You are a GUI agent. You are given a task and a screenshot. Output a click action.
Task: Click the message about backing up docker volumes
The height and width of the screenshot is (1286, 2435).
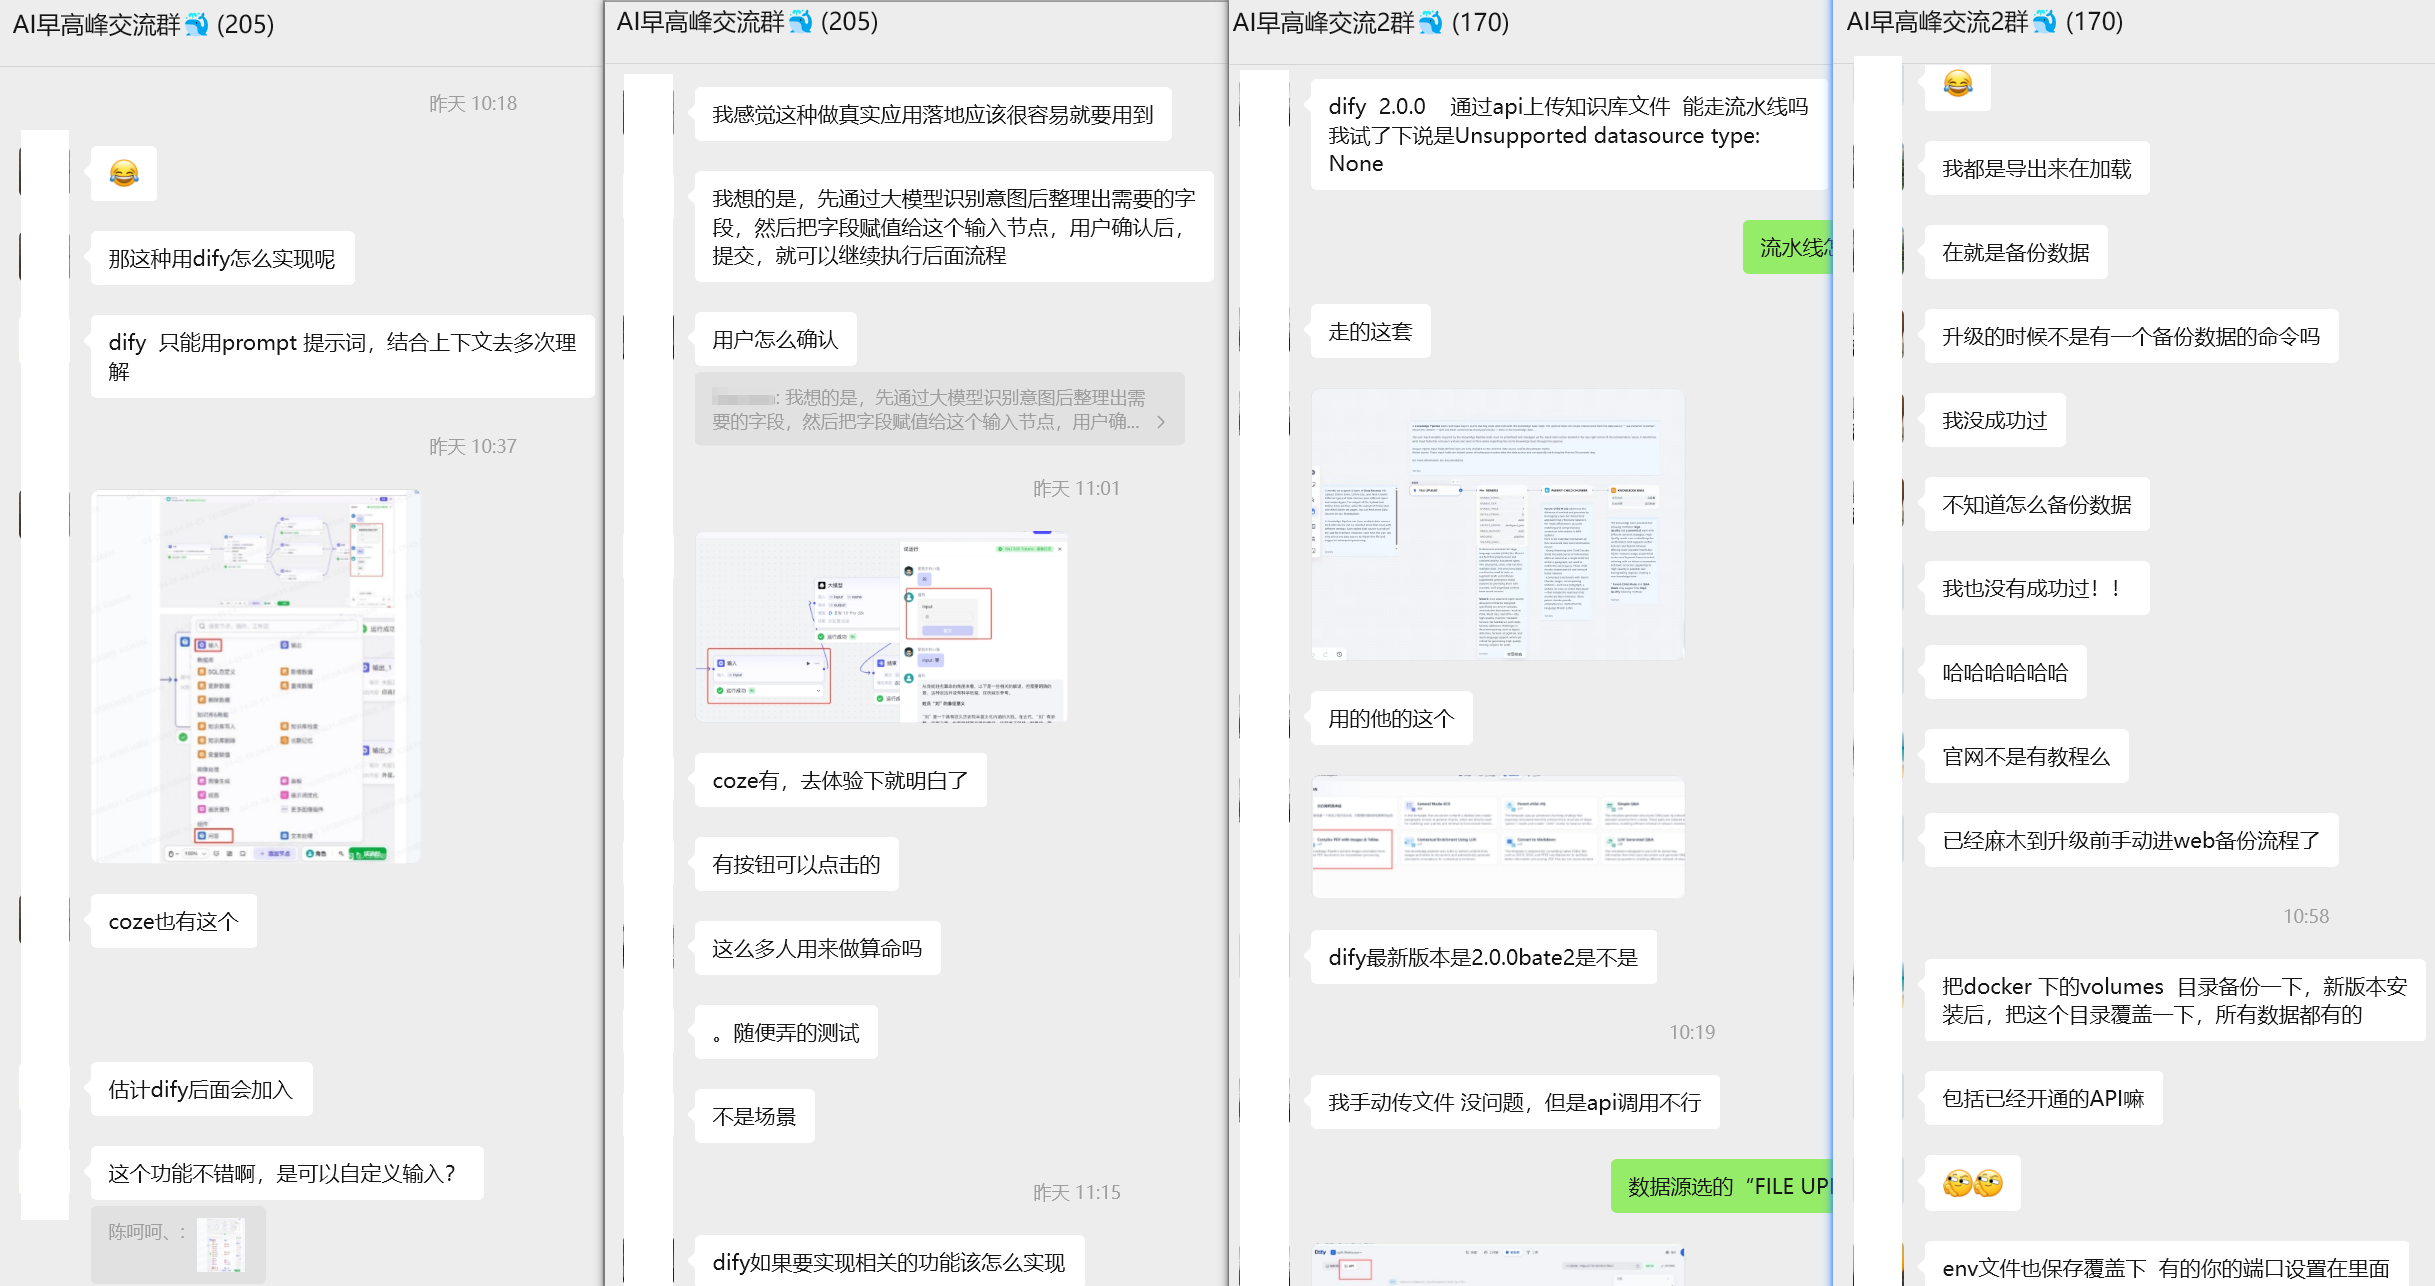pyautogui.click(x=2173, y=1000)
